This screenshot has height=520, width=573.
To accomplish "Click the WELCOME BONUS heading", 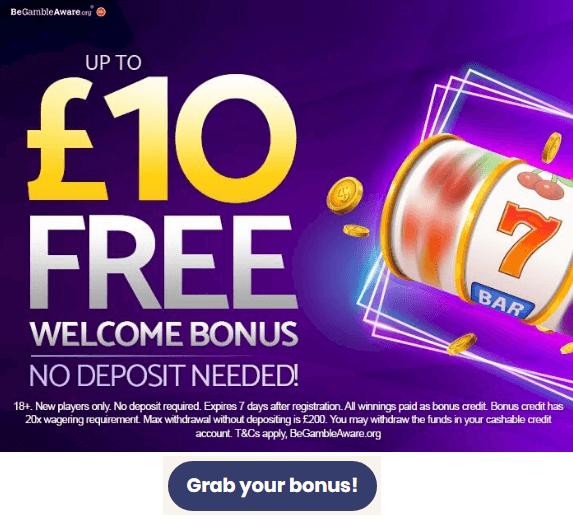I will tap(164, 334).
